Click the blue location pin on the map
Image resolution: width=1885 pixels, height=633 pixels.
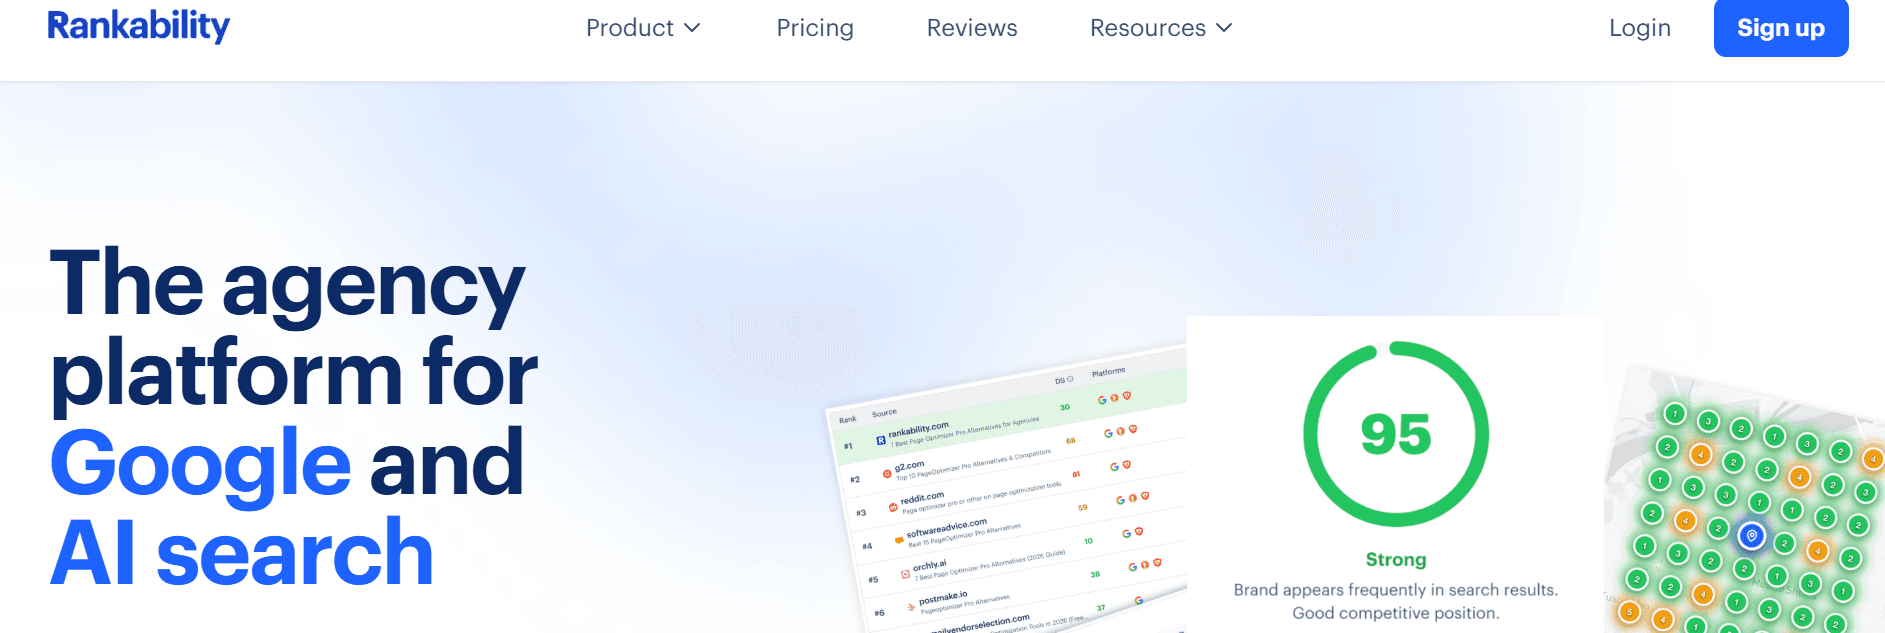pyautogui.click(x=1751, y=536)
